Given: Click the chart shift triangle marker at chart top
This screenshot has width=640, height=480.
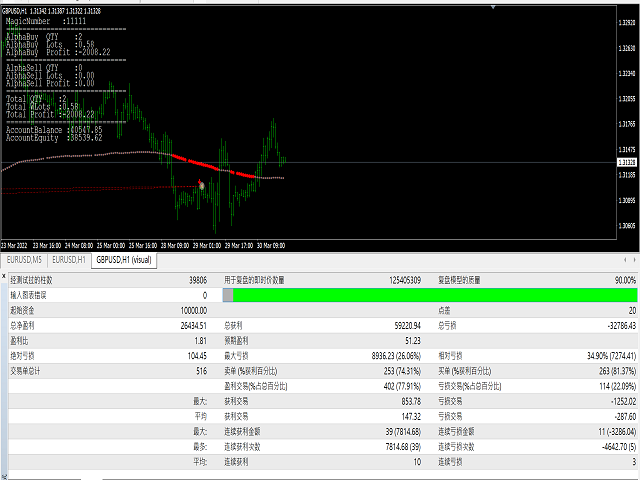Looking at the screenshot, I should (x=493, y=7).
